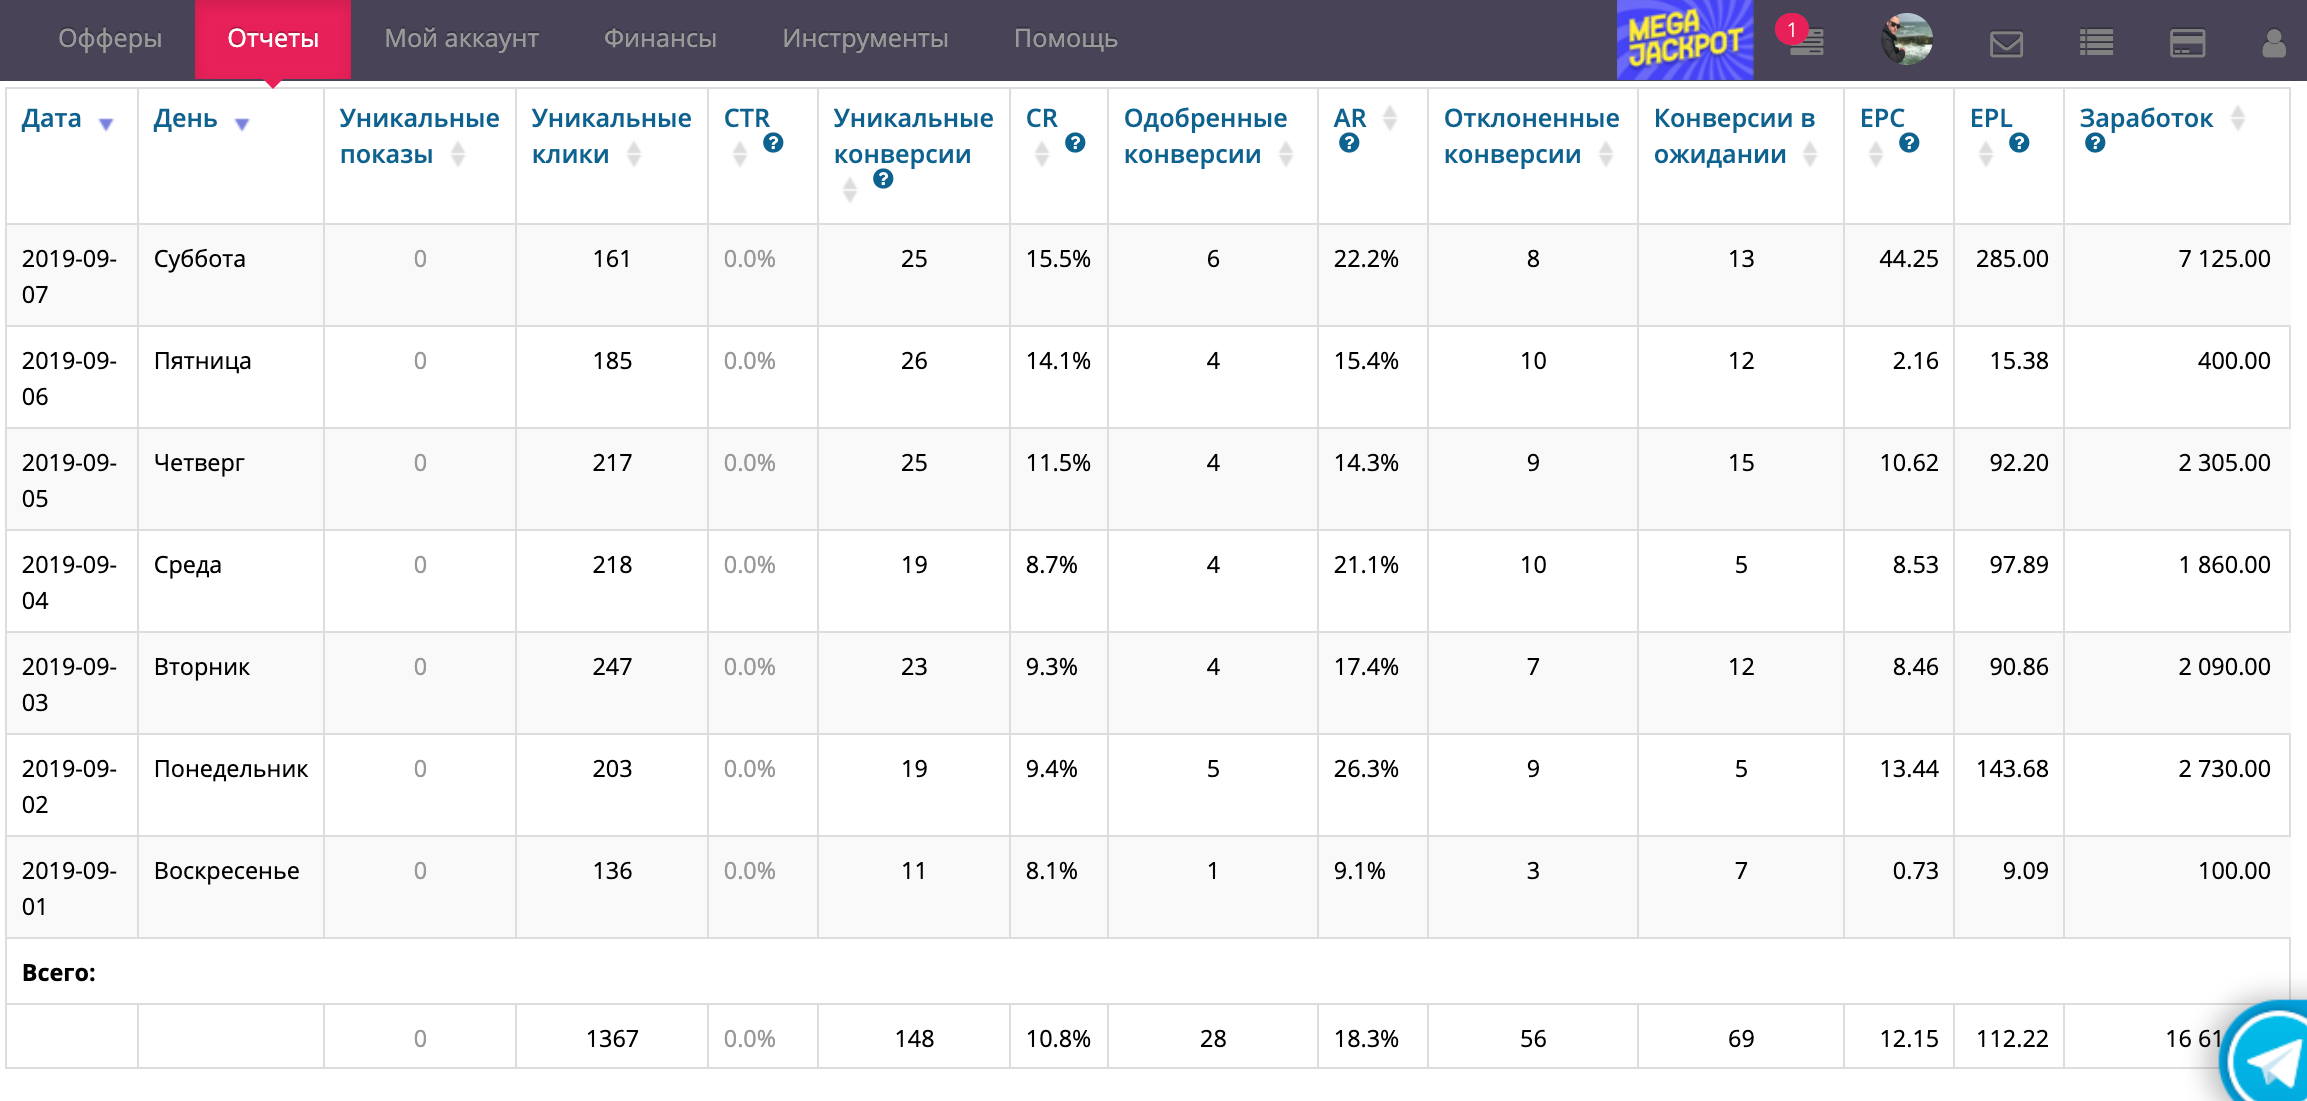Click the Помощь link
2307x1101 pixels.
1065,38
